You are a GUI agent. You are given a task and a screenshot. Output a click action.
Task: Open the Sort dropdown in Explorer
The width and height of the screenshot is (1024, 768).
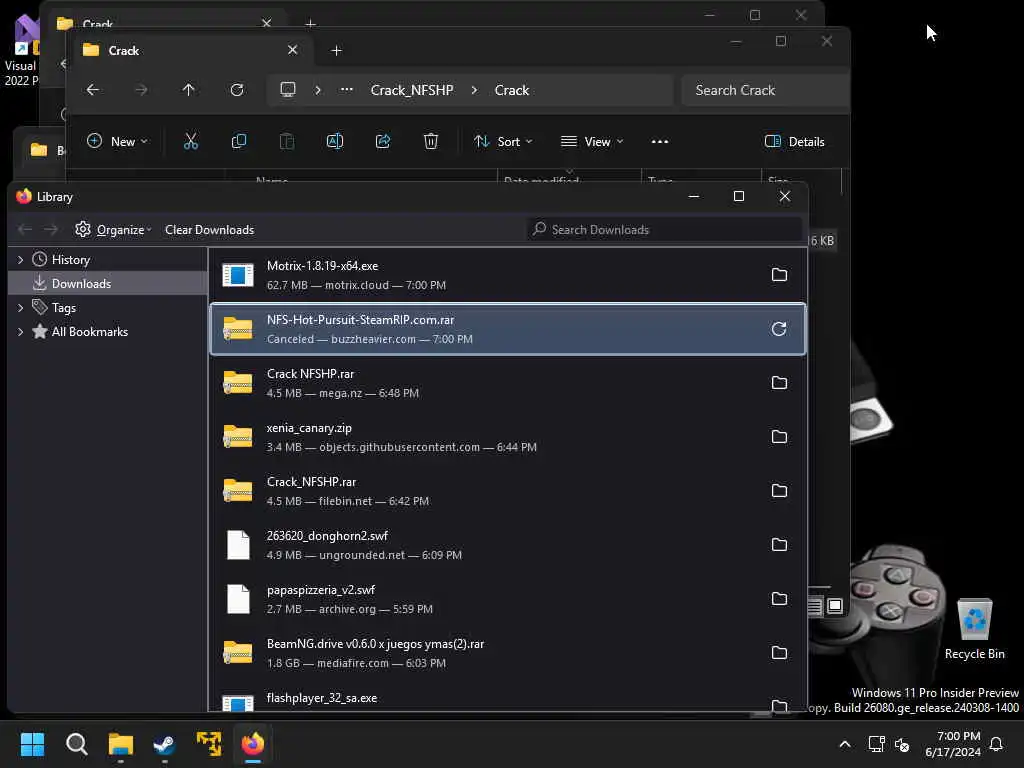click(503, 142)
